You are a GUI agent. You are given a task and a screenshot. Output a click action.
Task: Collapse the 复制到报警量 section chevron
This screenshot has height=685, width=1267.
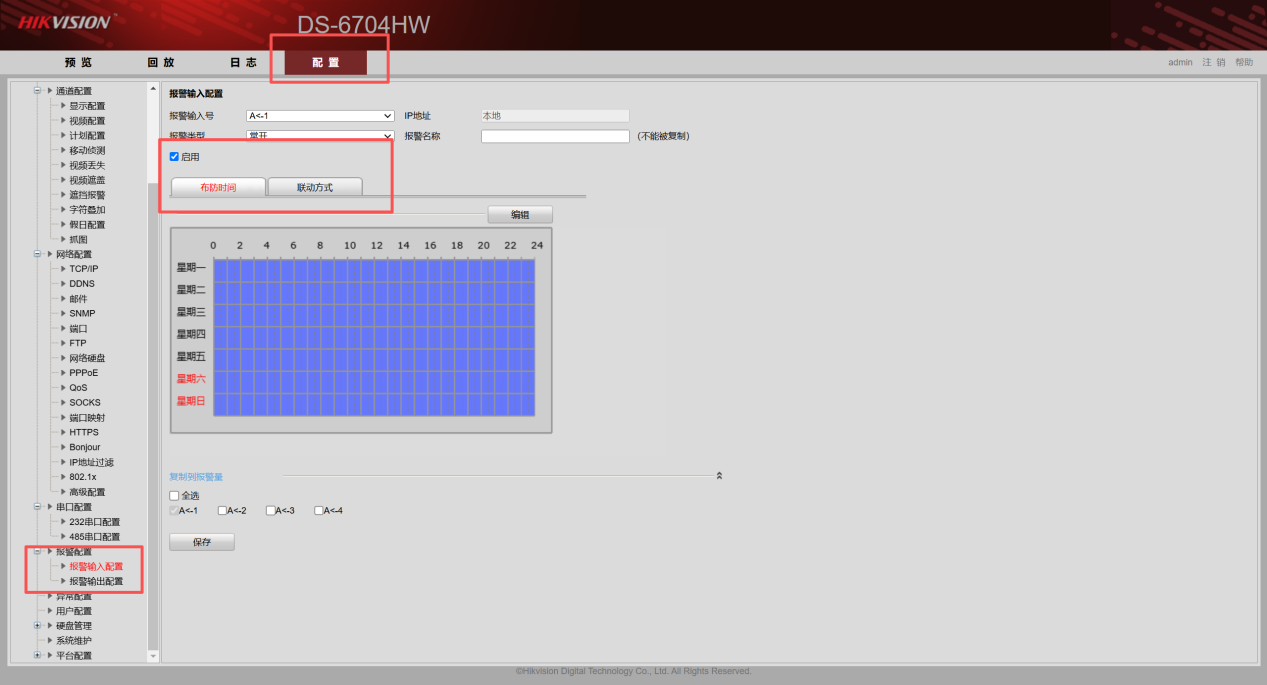pos(719,476)
